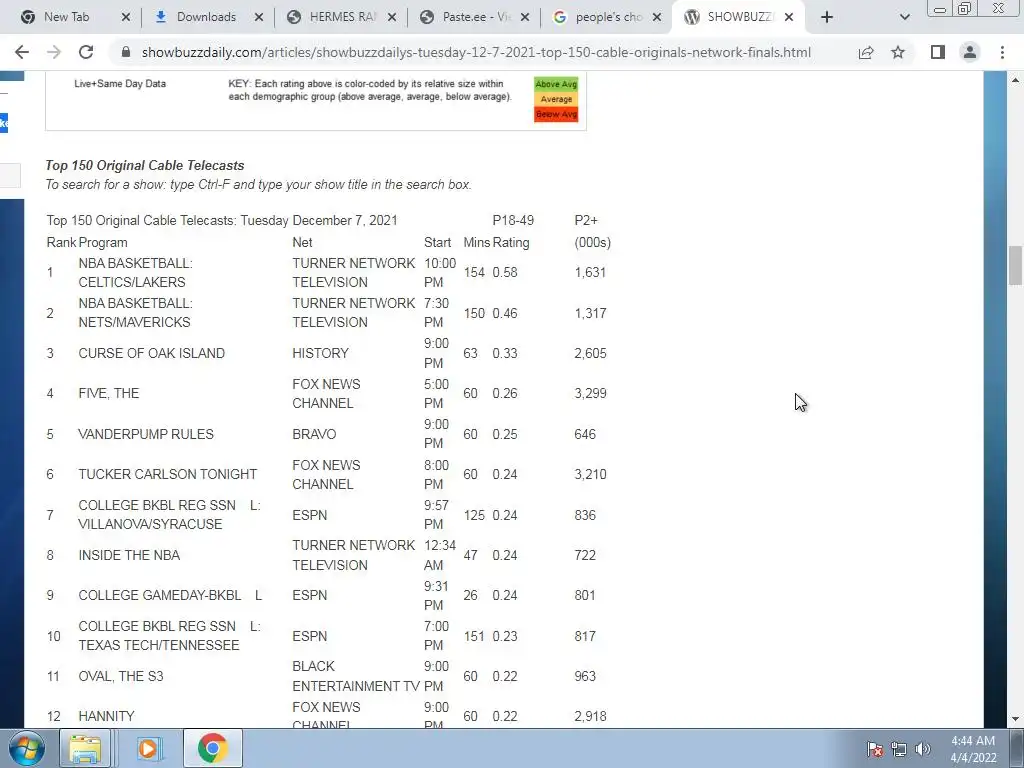Switch to the Paste.ee tab

(x=475, y=17)
